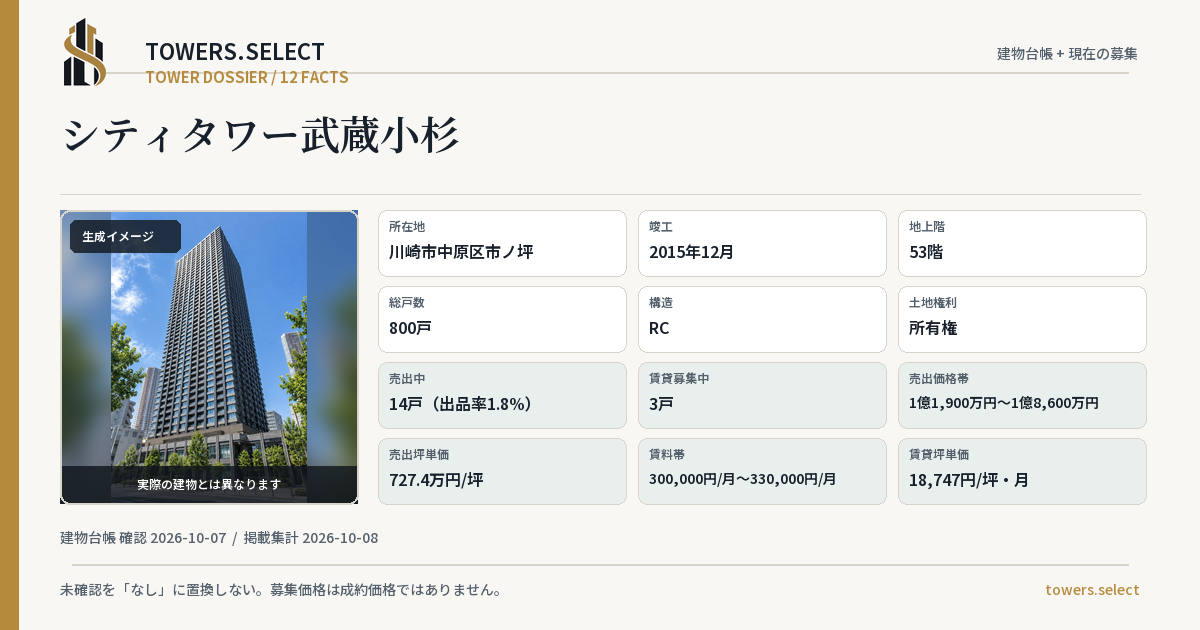Image resolution: width=1200 pixels, height=630 pixels.
Task: Select the heading シティタワー武蔵小杉
Action: pos(261,135)
